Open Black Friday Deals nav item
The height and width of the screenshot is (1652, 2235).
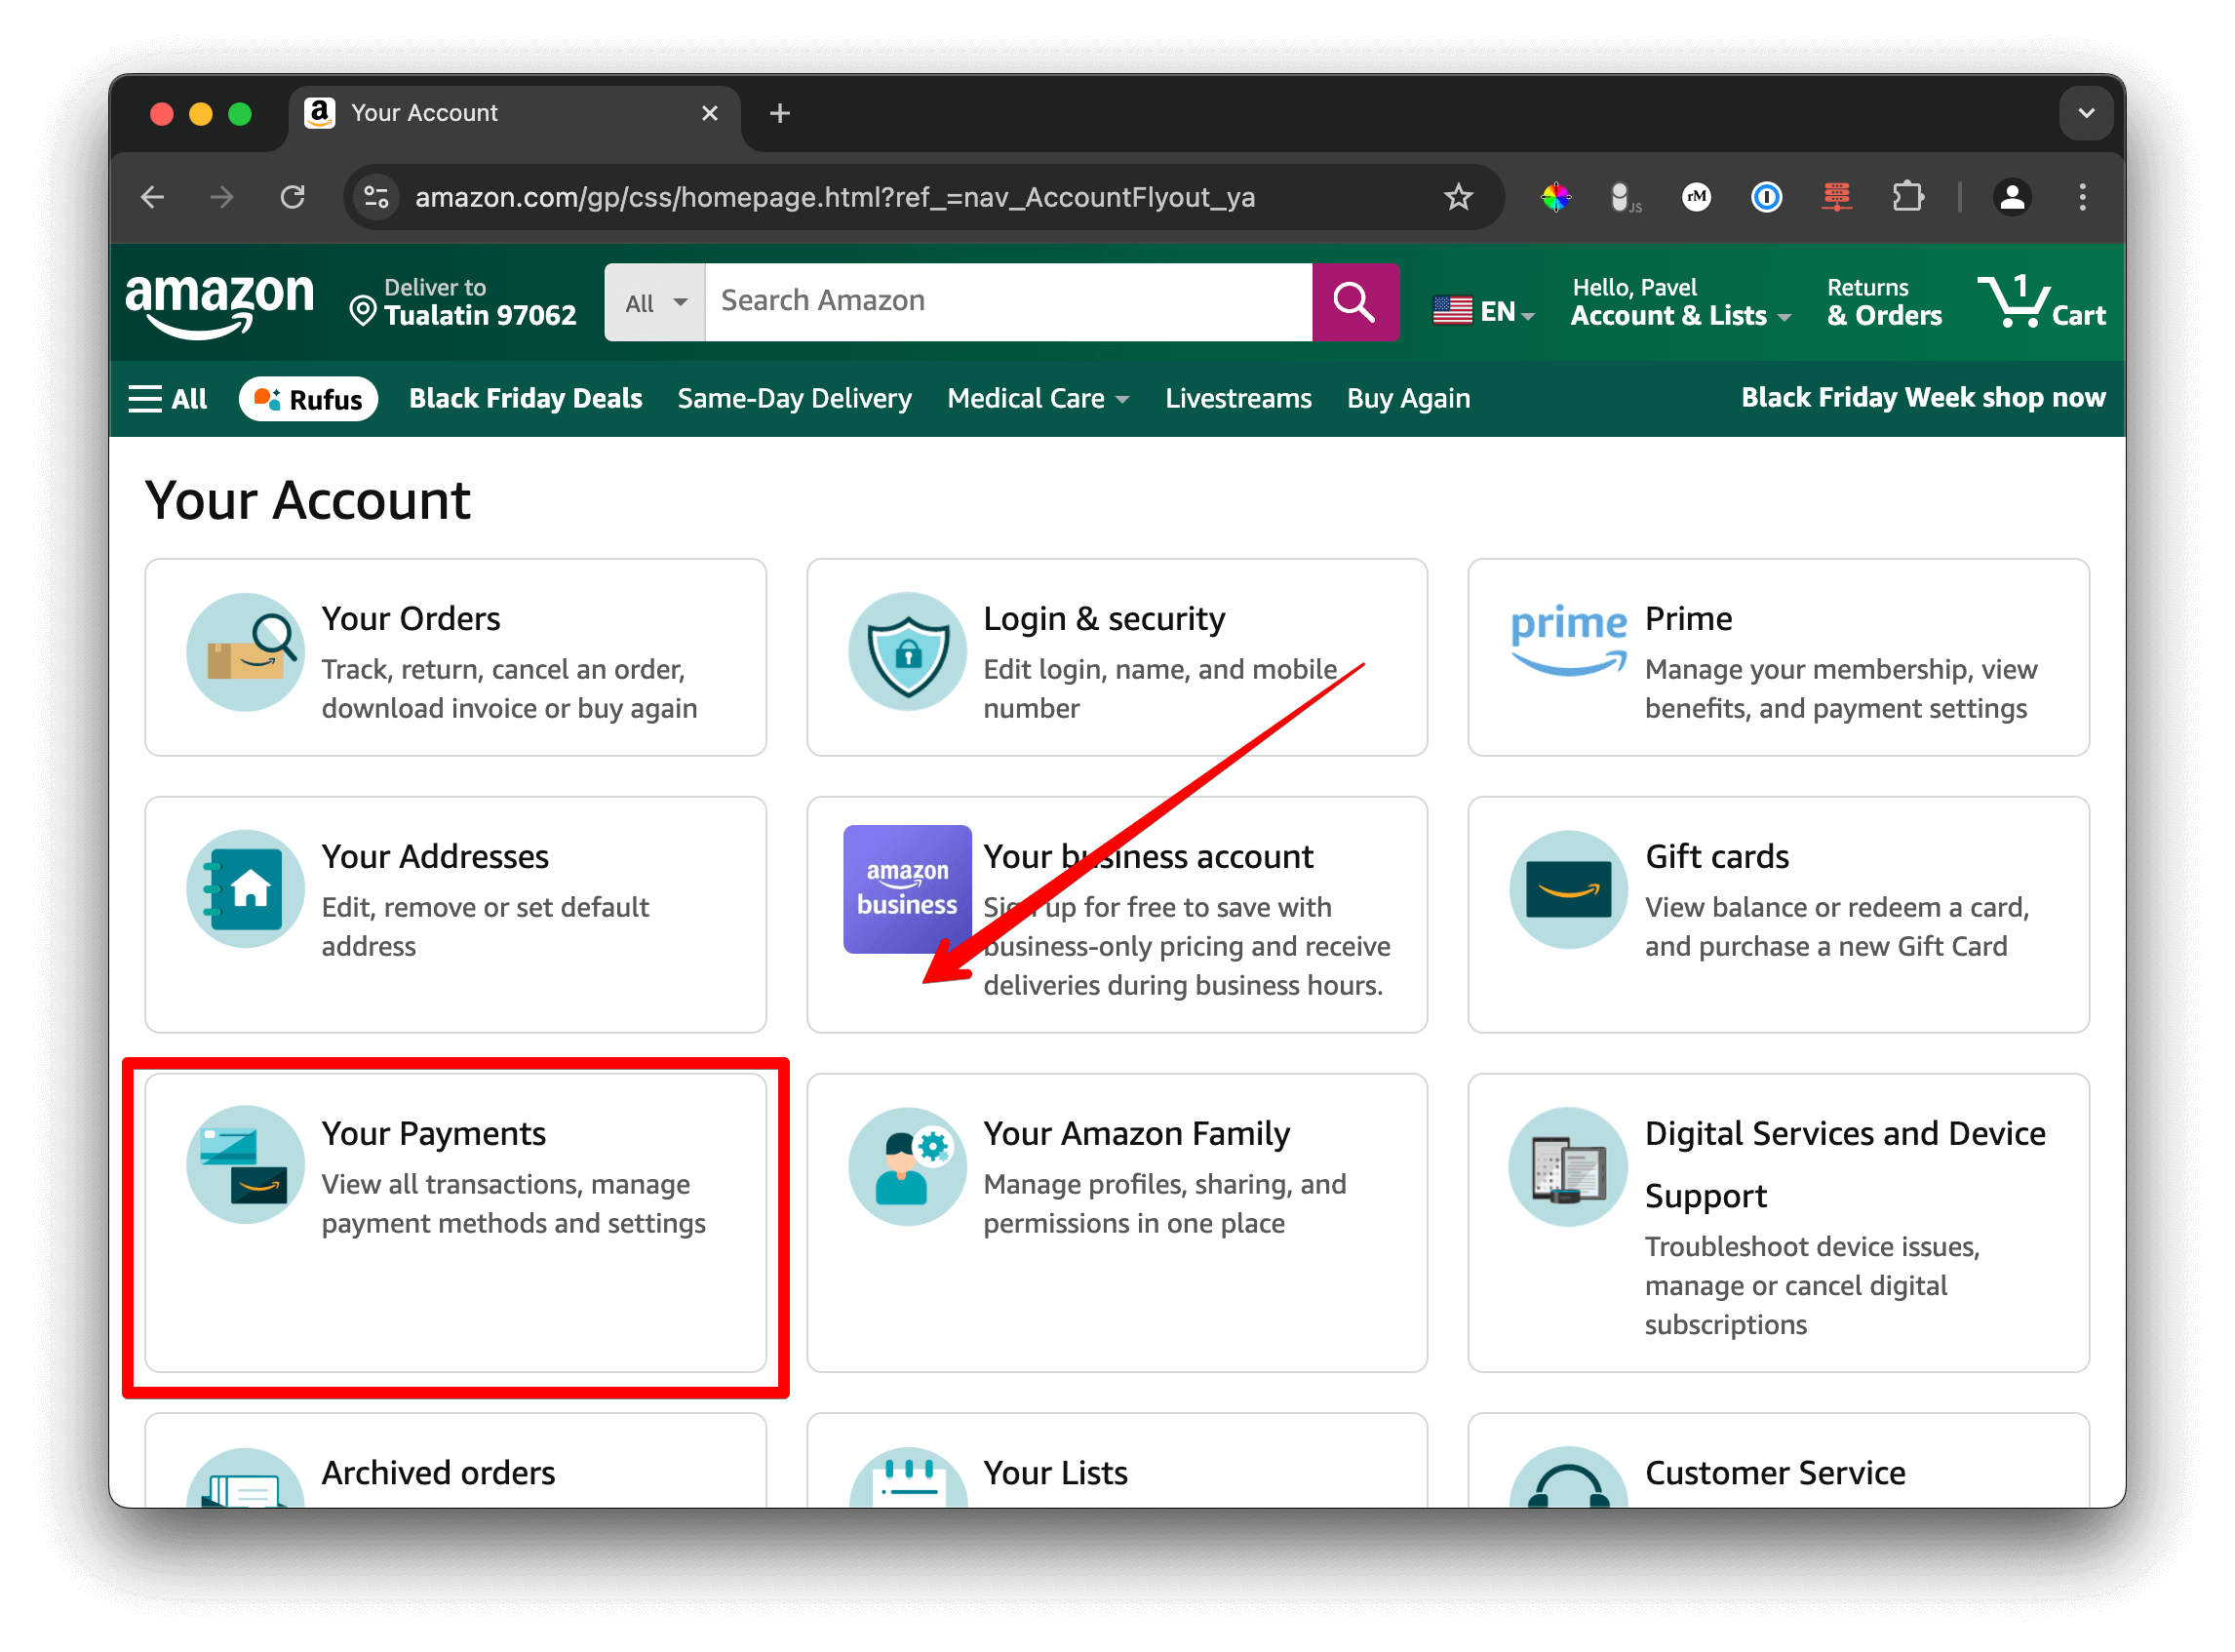pos(525,399)
